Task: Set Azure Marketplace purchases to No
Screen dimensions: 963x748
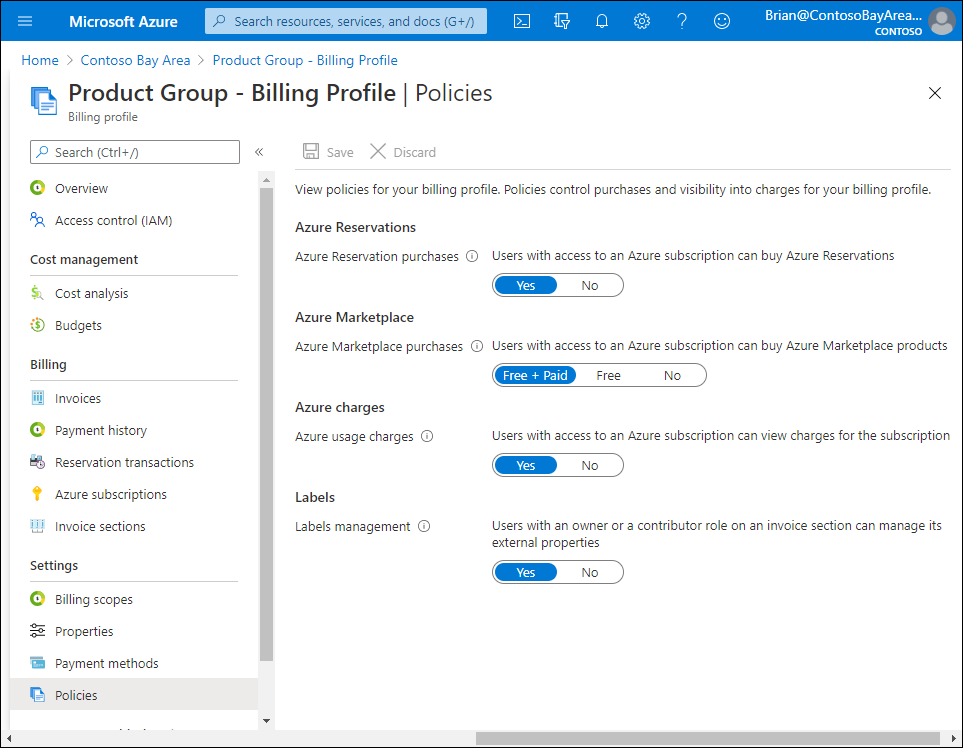Action: tap(672, 375)
